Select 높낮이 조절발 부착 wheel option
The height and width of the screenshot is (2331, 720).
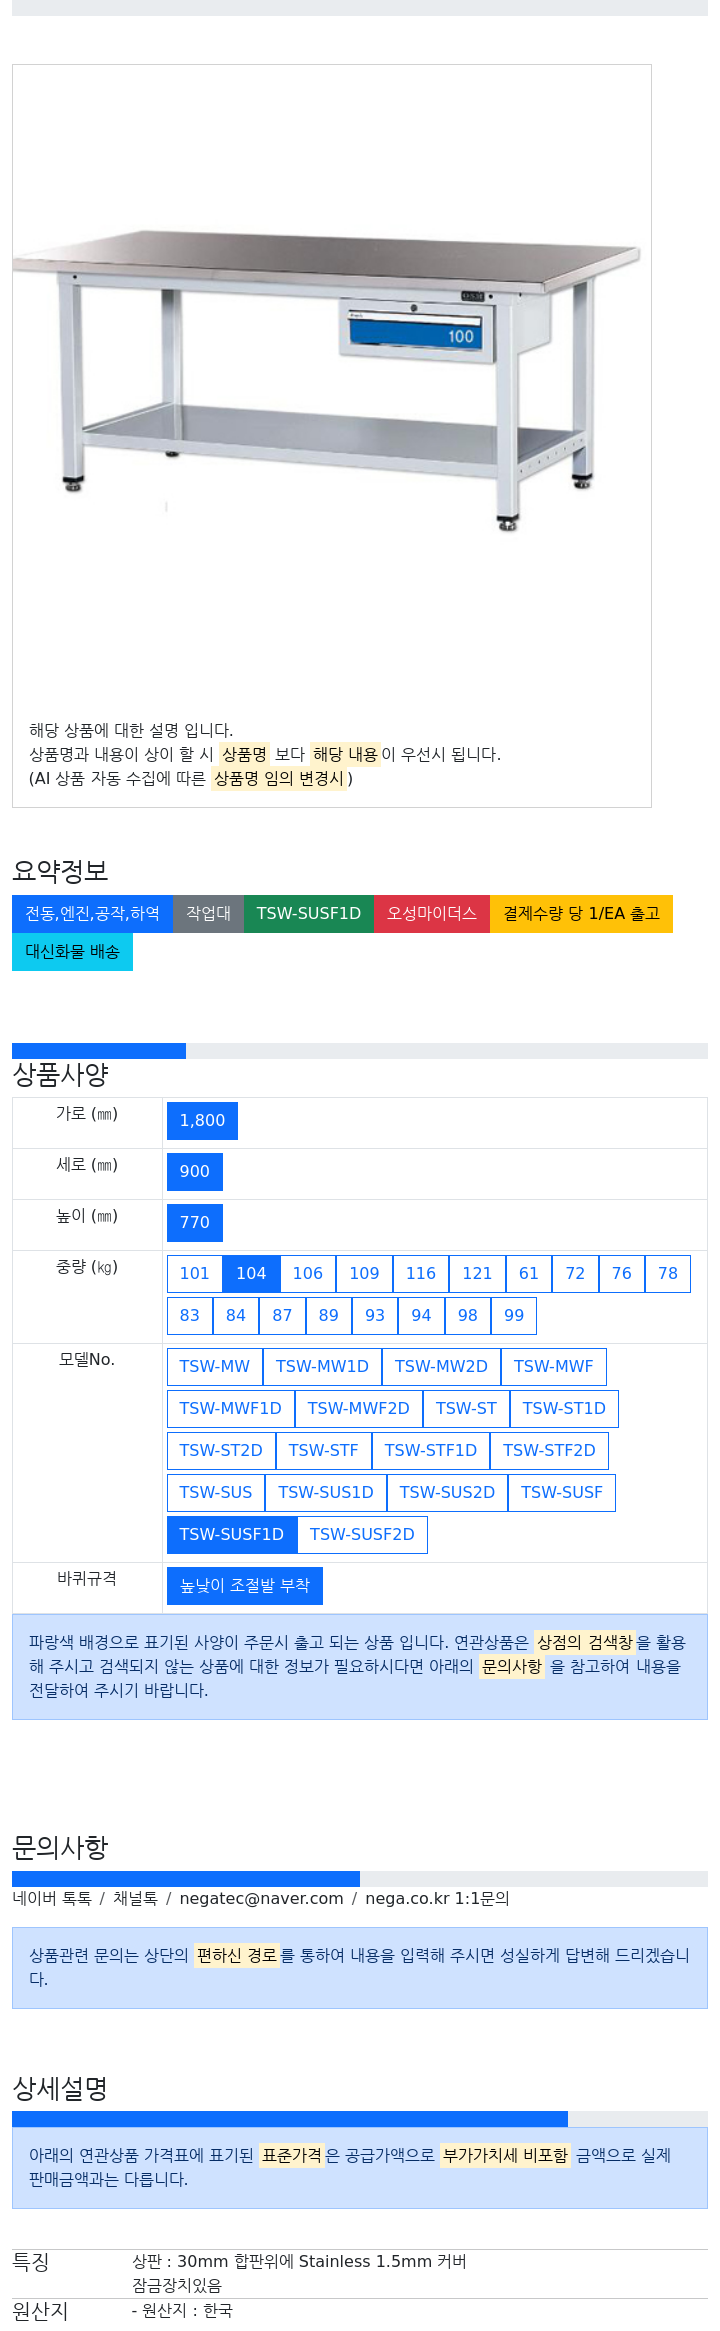coord(245,1585)
